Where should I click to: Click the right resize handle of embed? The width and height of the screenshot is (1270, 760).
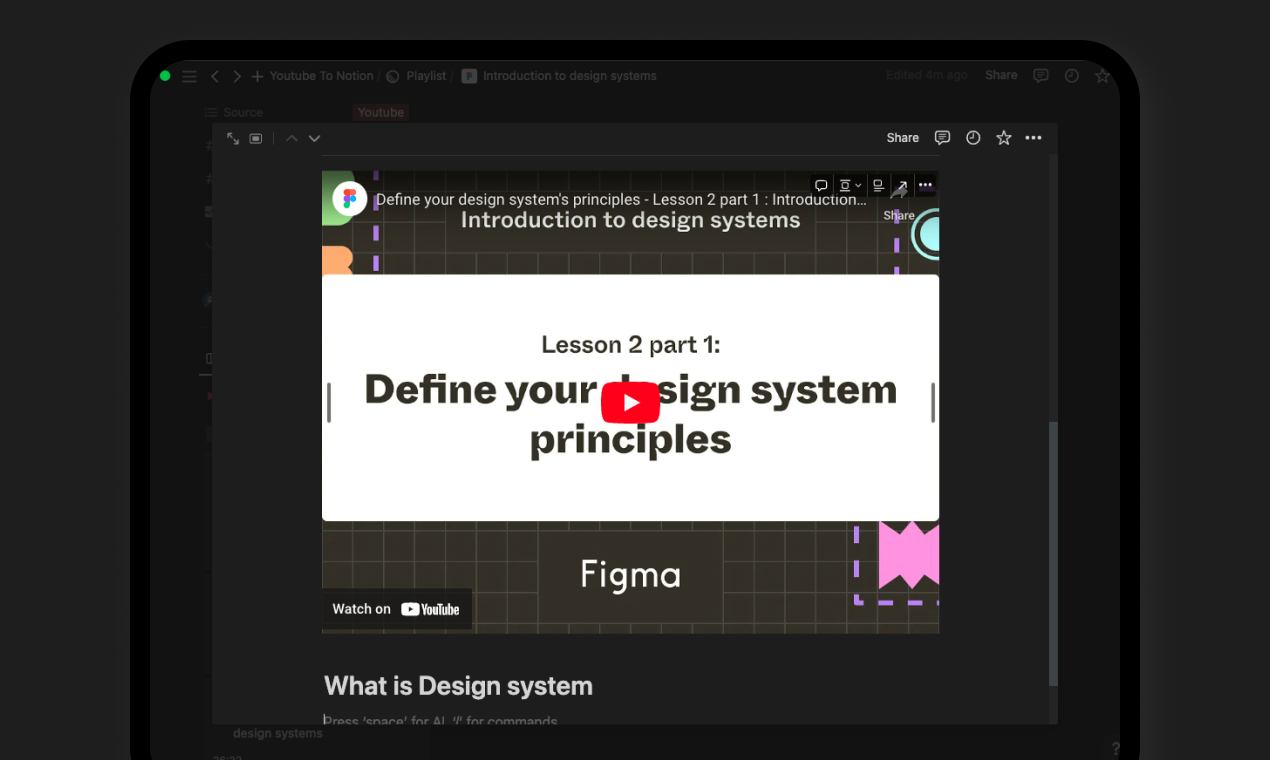(x=933, y=402)
